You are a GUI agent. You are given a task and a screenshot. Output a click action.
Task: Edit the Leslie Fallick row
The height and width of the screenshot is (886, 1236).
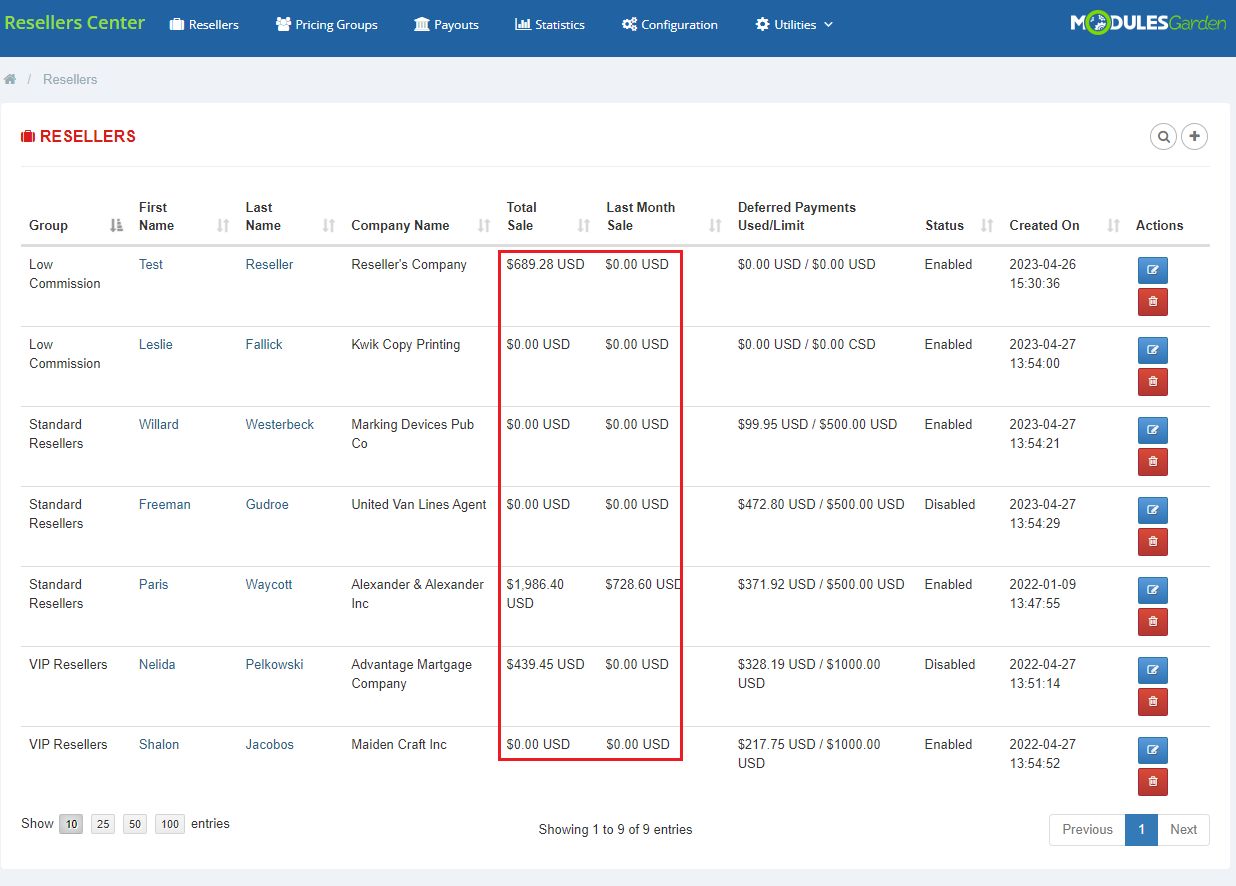(1153, 350)
